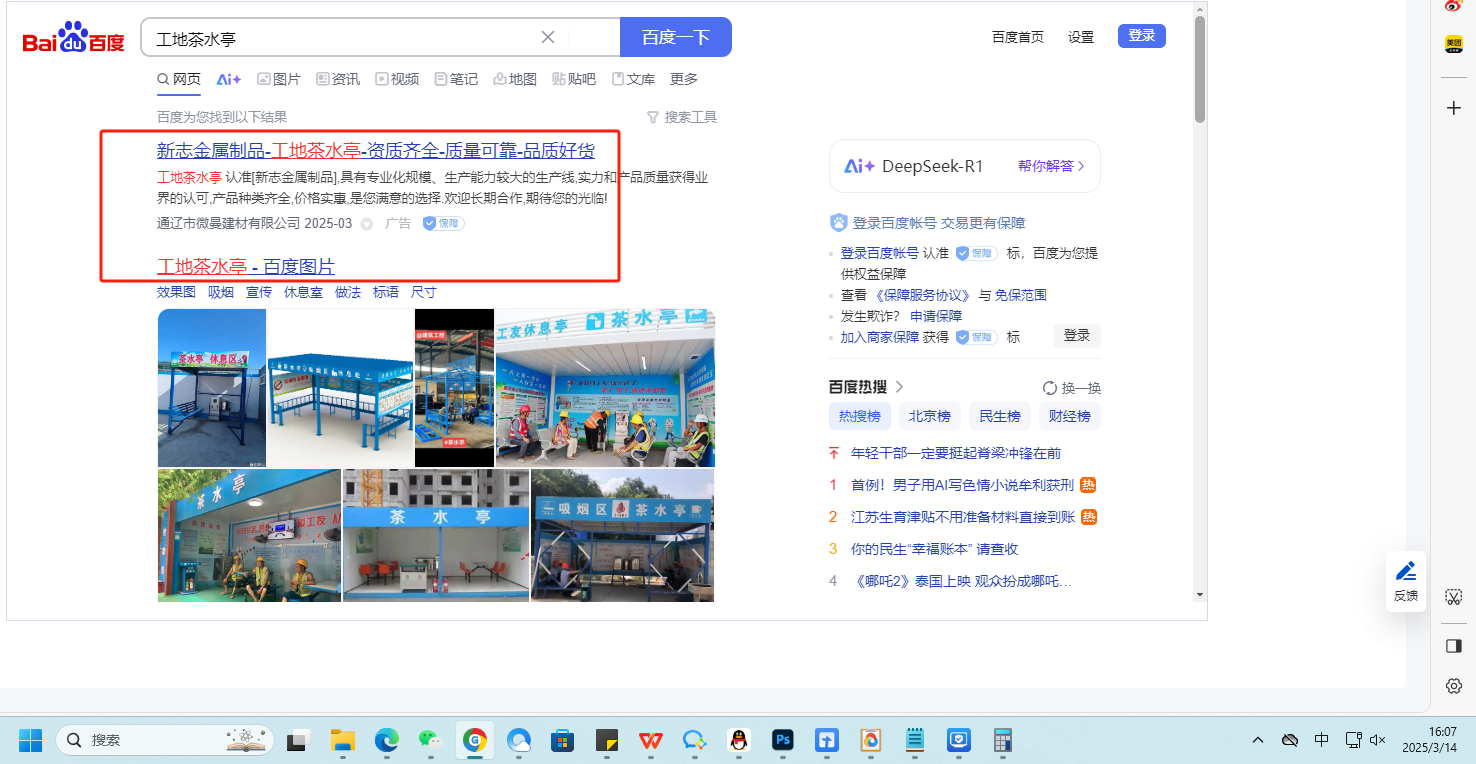The width and height of the screenshot is (1476, 764).
Task: Open Photoshop from the taskbar
Action: (783, 740)
